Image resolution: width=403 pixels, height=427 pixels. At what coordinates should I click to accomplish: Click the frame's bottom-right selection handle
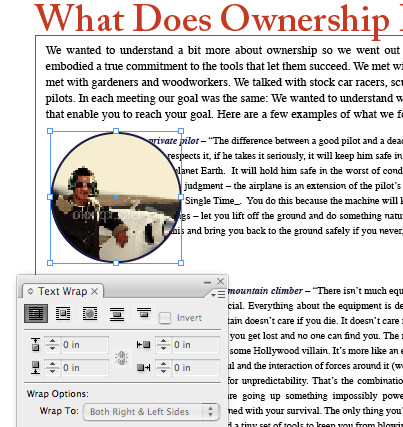[x=181, y=263]
